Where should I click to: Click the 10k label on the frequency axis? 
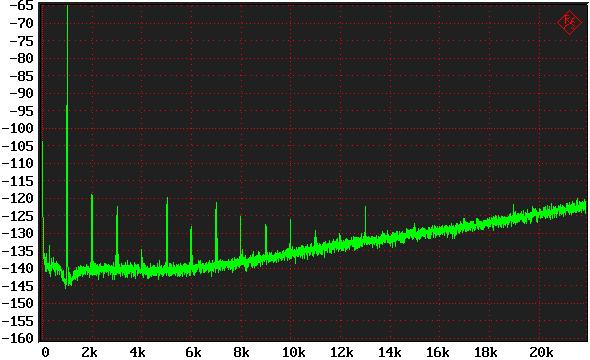(x=293, y=352)
